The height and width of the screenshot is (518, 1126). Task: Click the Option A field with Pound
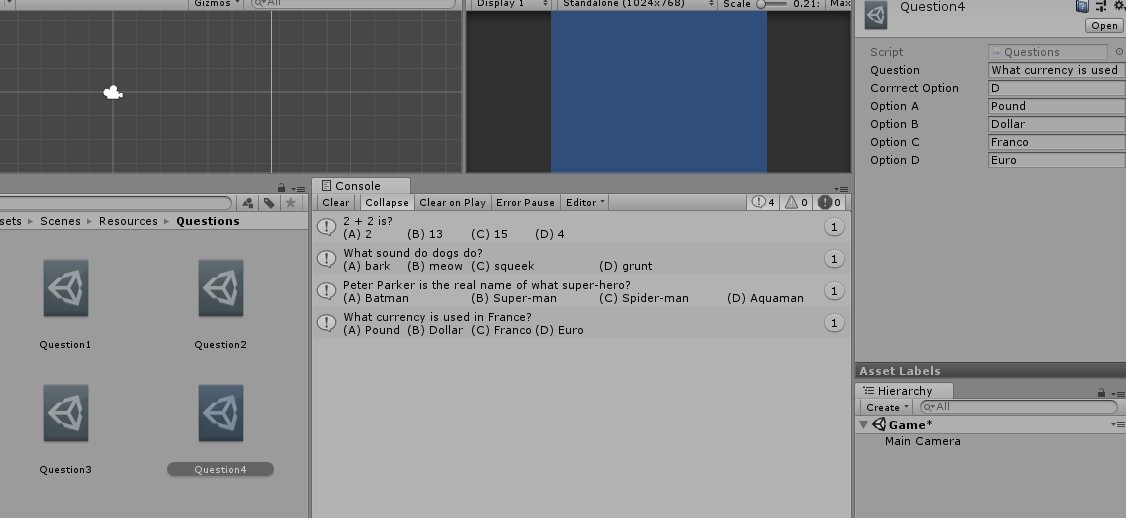click(x=1056, y=106)
